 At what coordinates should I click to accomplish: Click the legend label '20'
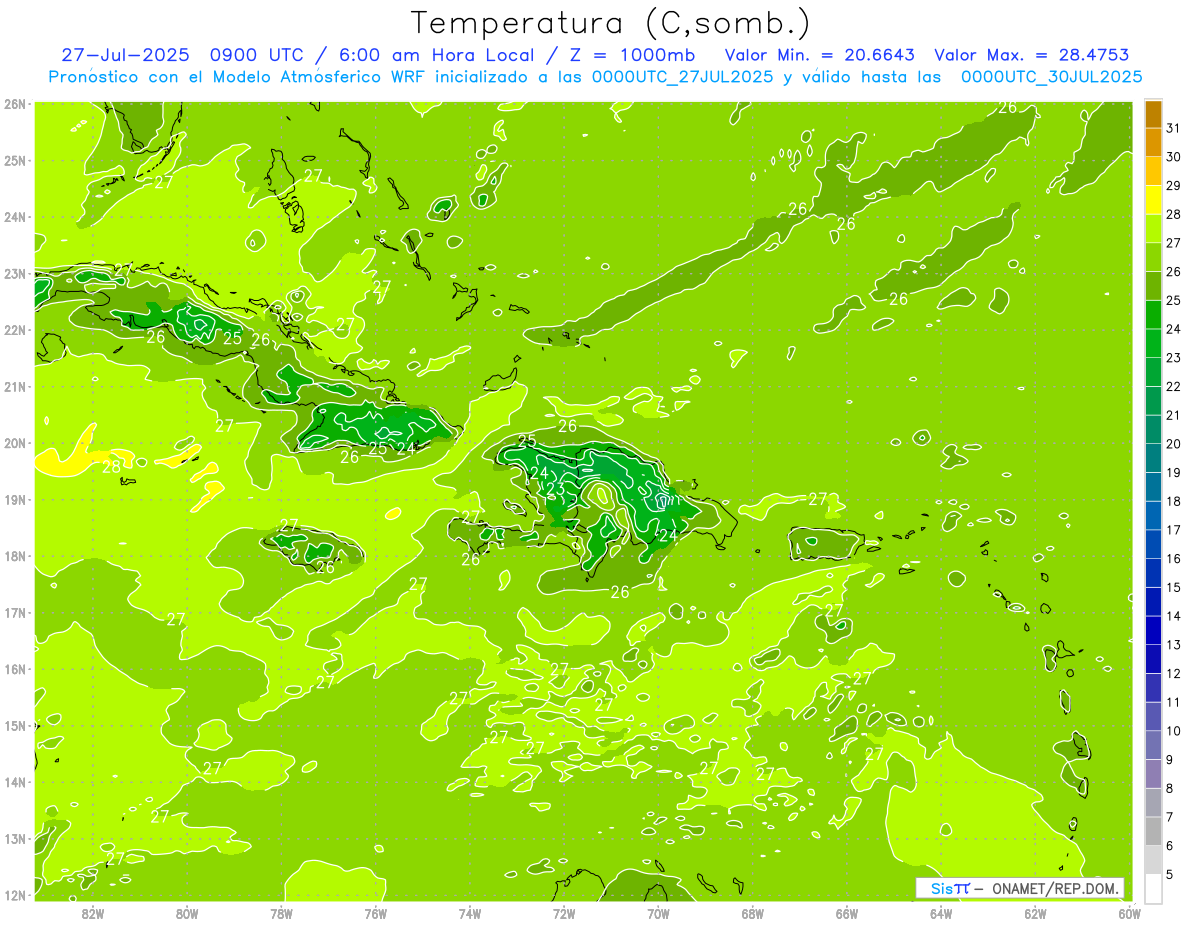pos(1173,444)
